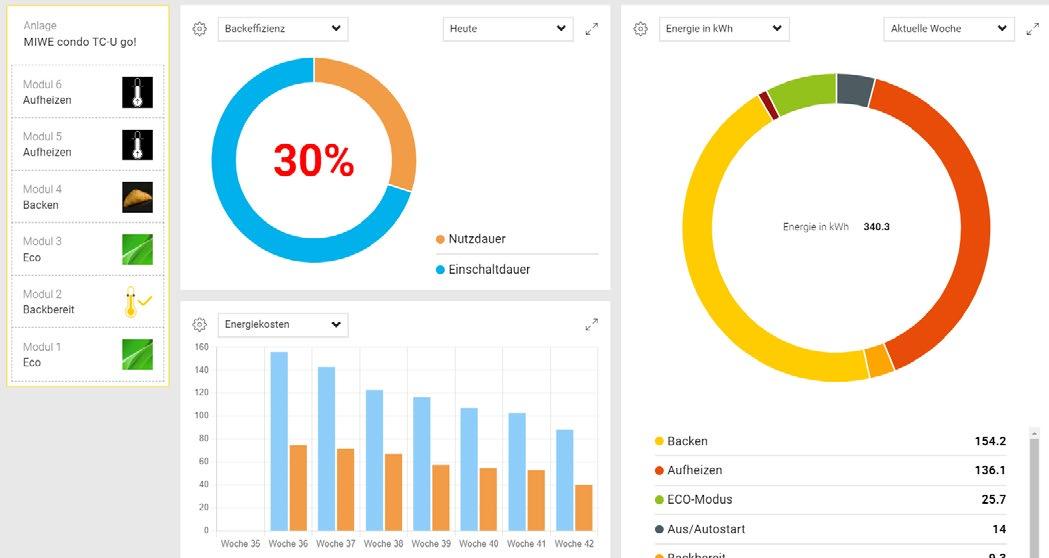This screenshot has height=558, width=1049.
Task: Expand the Energiekosten chart to fullscreen
Action: click(x=591, y=324)
